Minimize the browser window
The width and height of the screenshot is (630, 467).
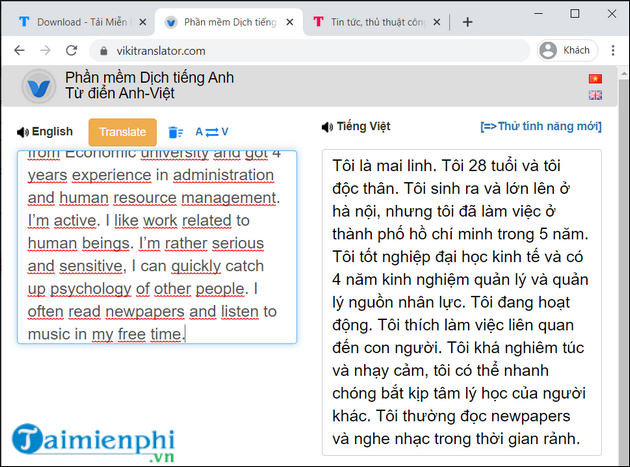point(538,14)
